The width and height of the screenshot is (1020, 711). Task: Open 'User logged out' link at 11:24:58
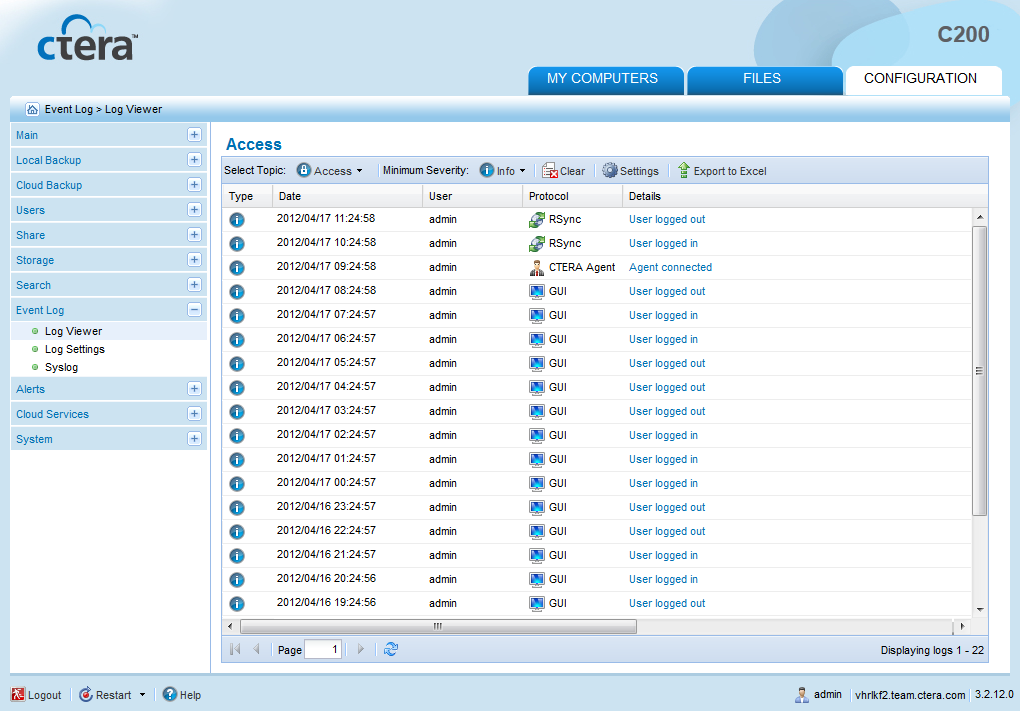[667, 219]
